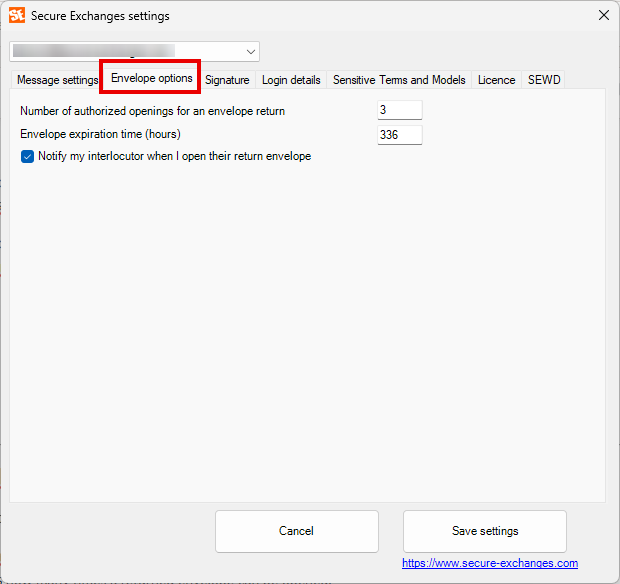
Task: Open the account selection dropdown
Action: (x=134, y=51)
